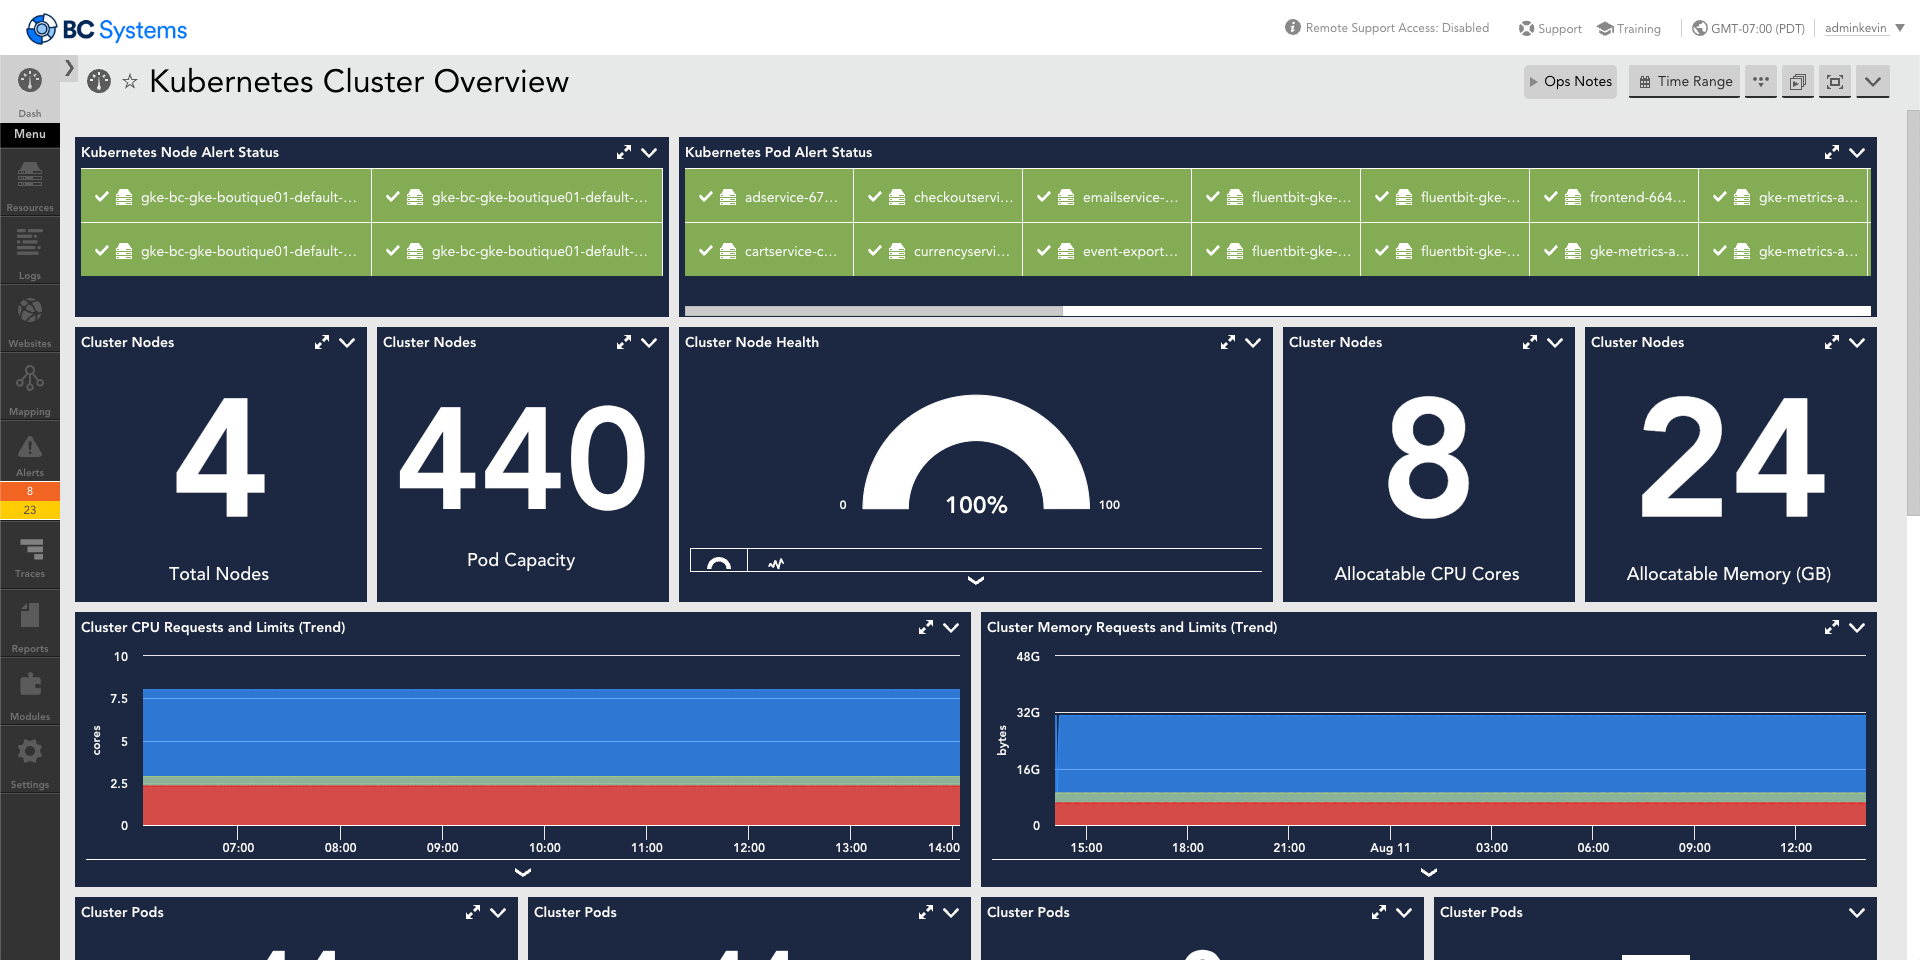Expand Cluster Memory Requests trend widget fullscreen
Viewport: 1920px width, 960px height.
[1832, 627]
